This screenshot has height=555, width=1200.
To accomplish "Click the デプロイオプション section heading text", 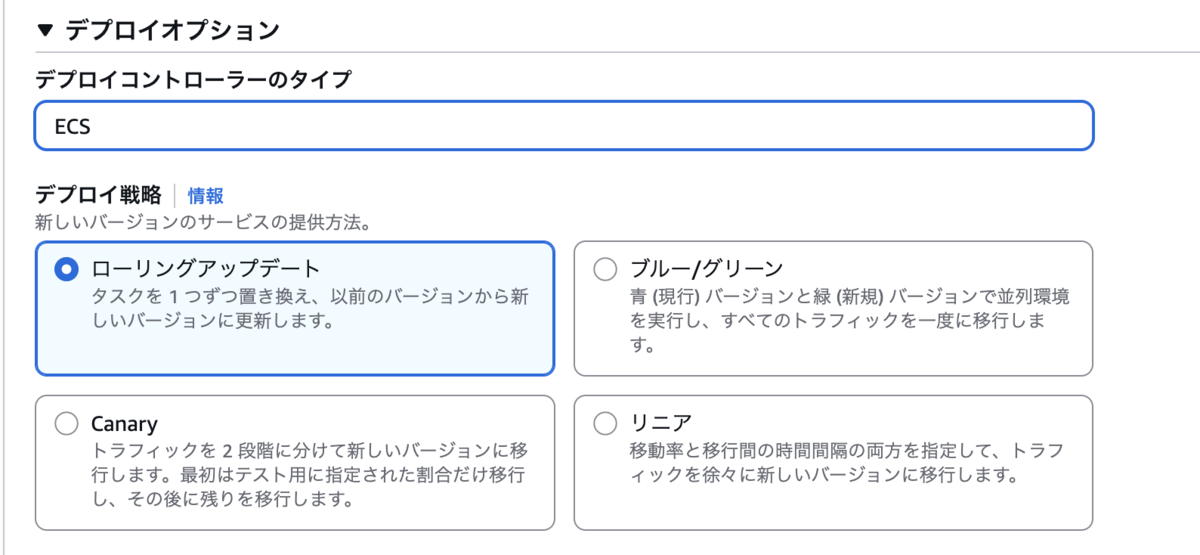I will (172, 31).
